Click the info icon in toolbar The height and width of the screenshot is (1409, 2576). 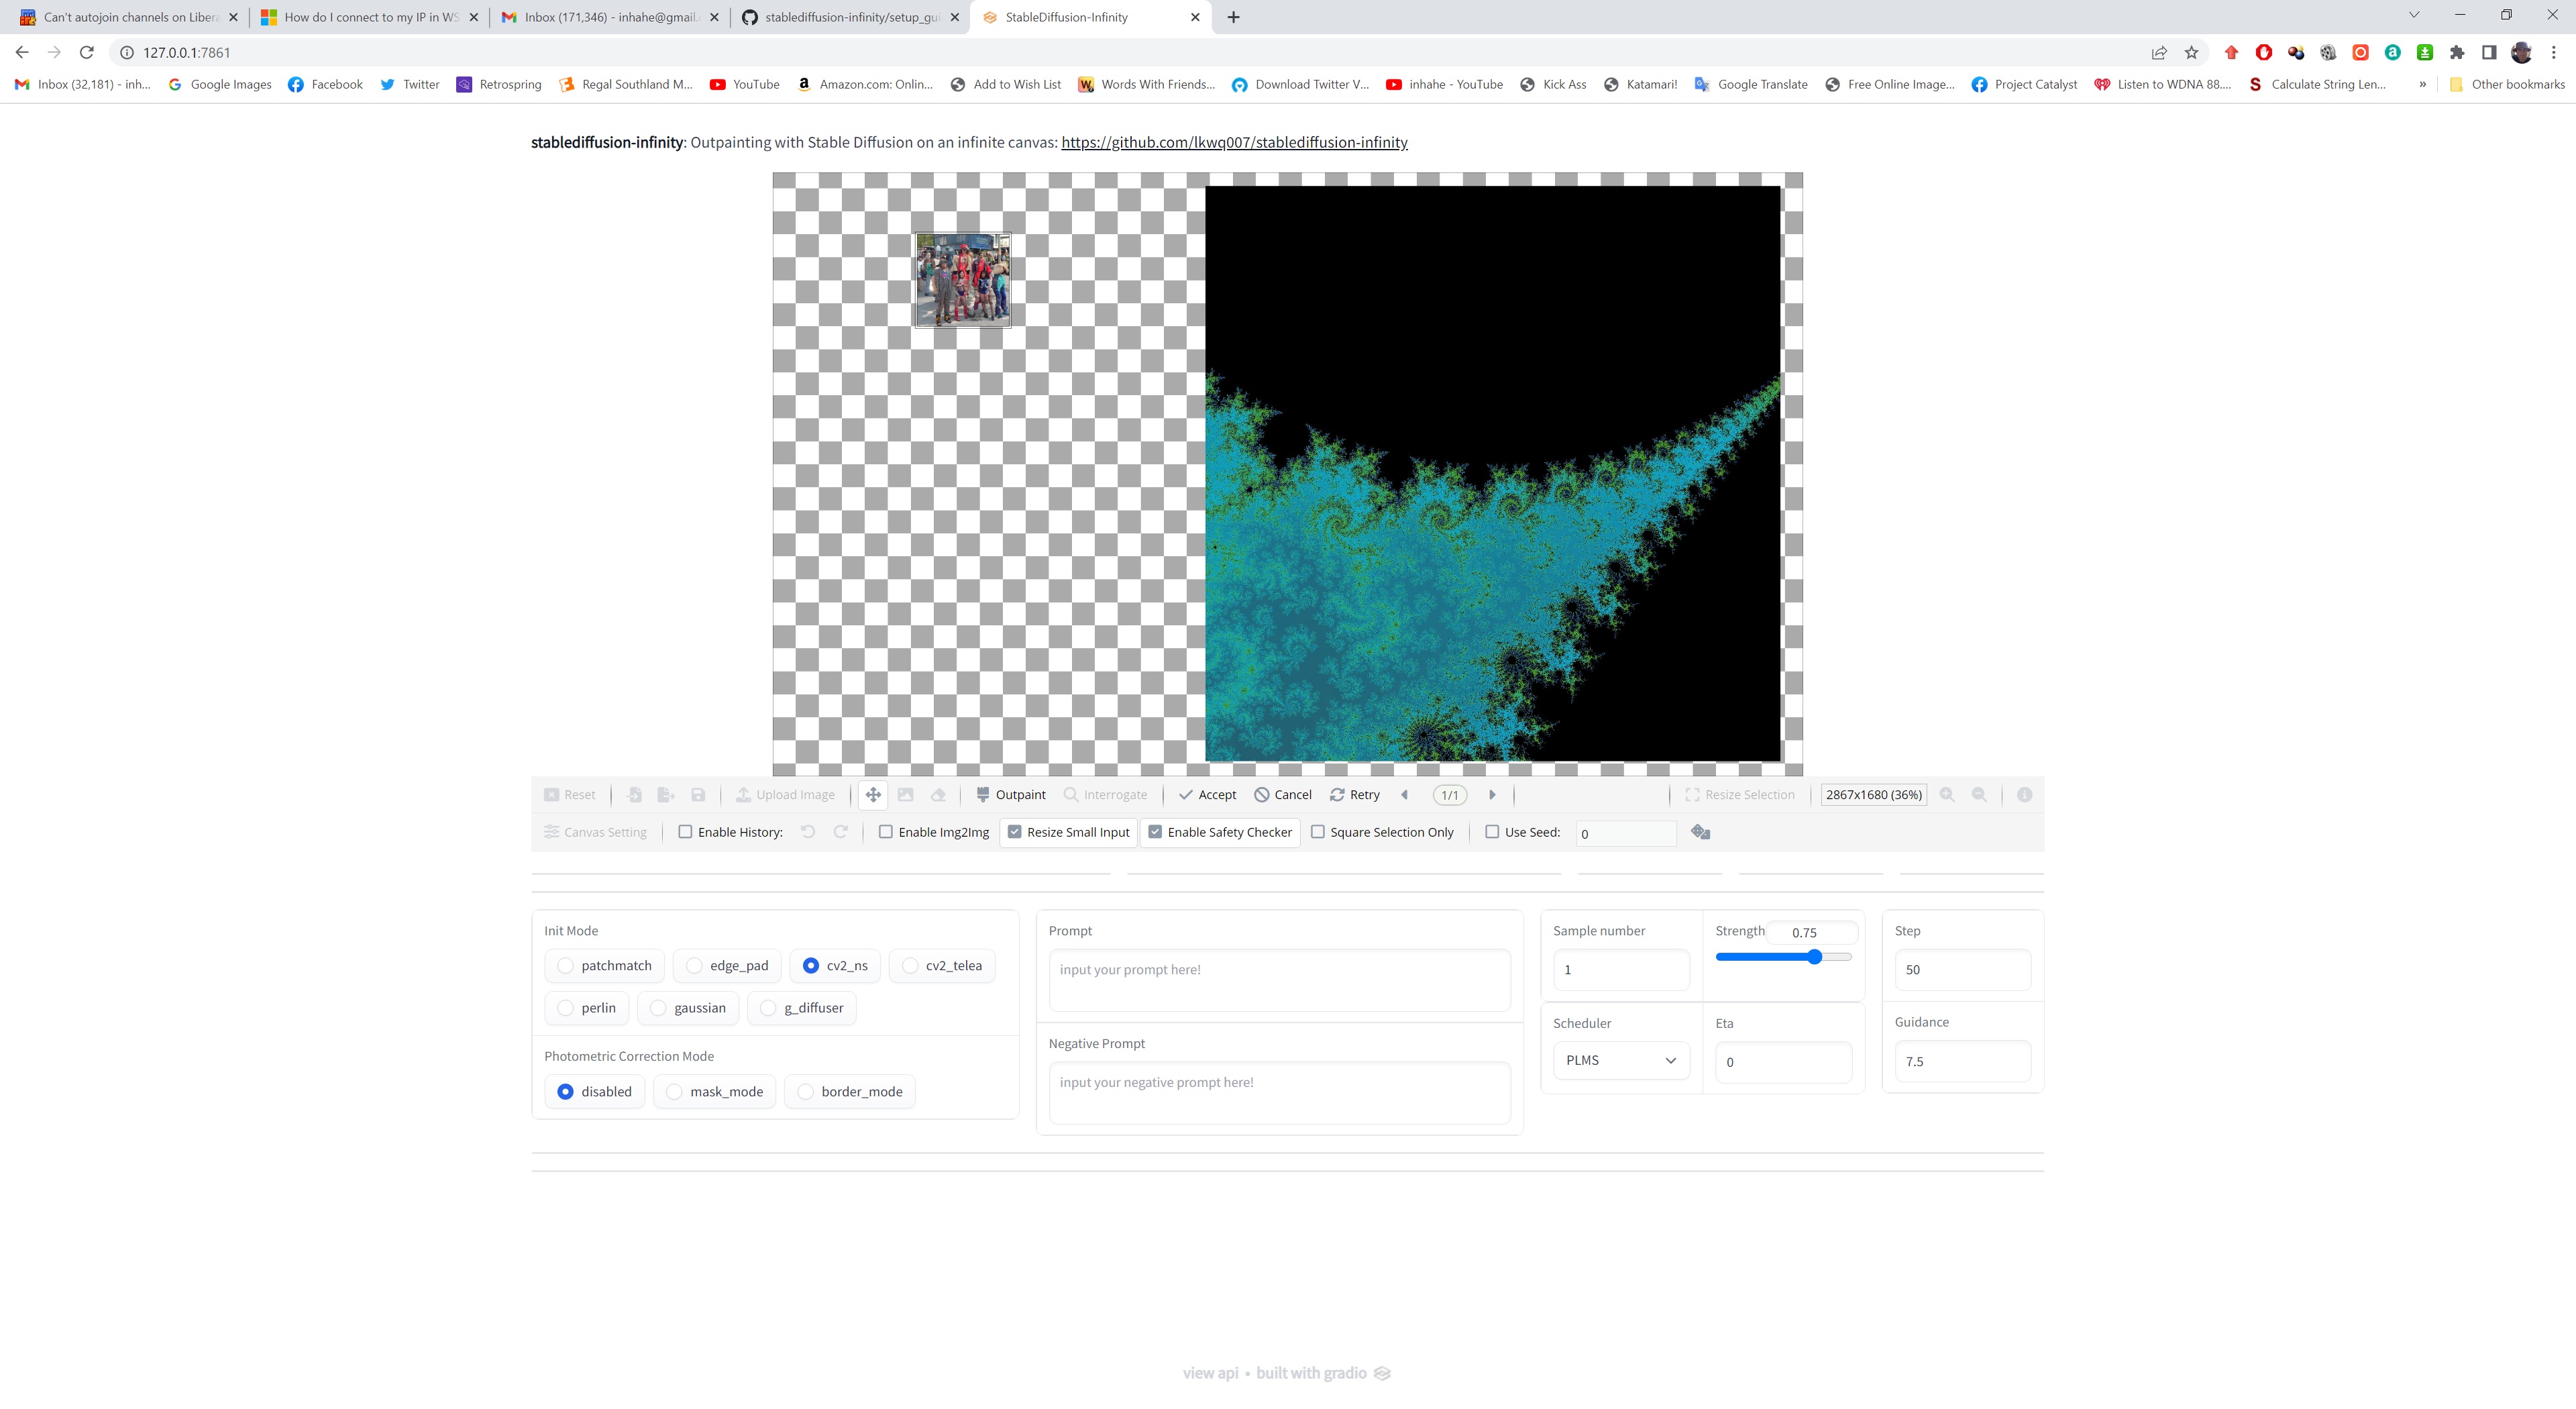2024,795
